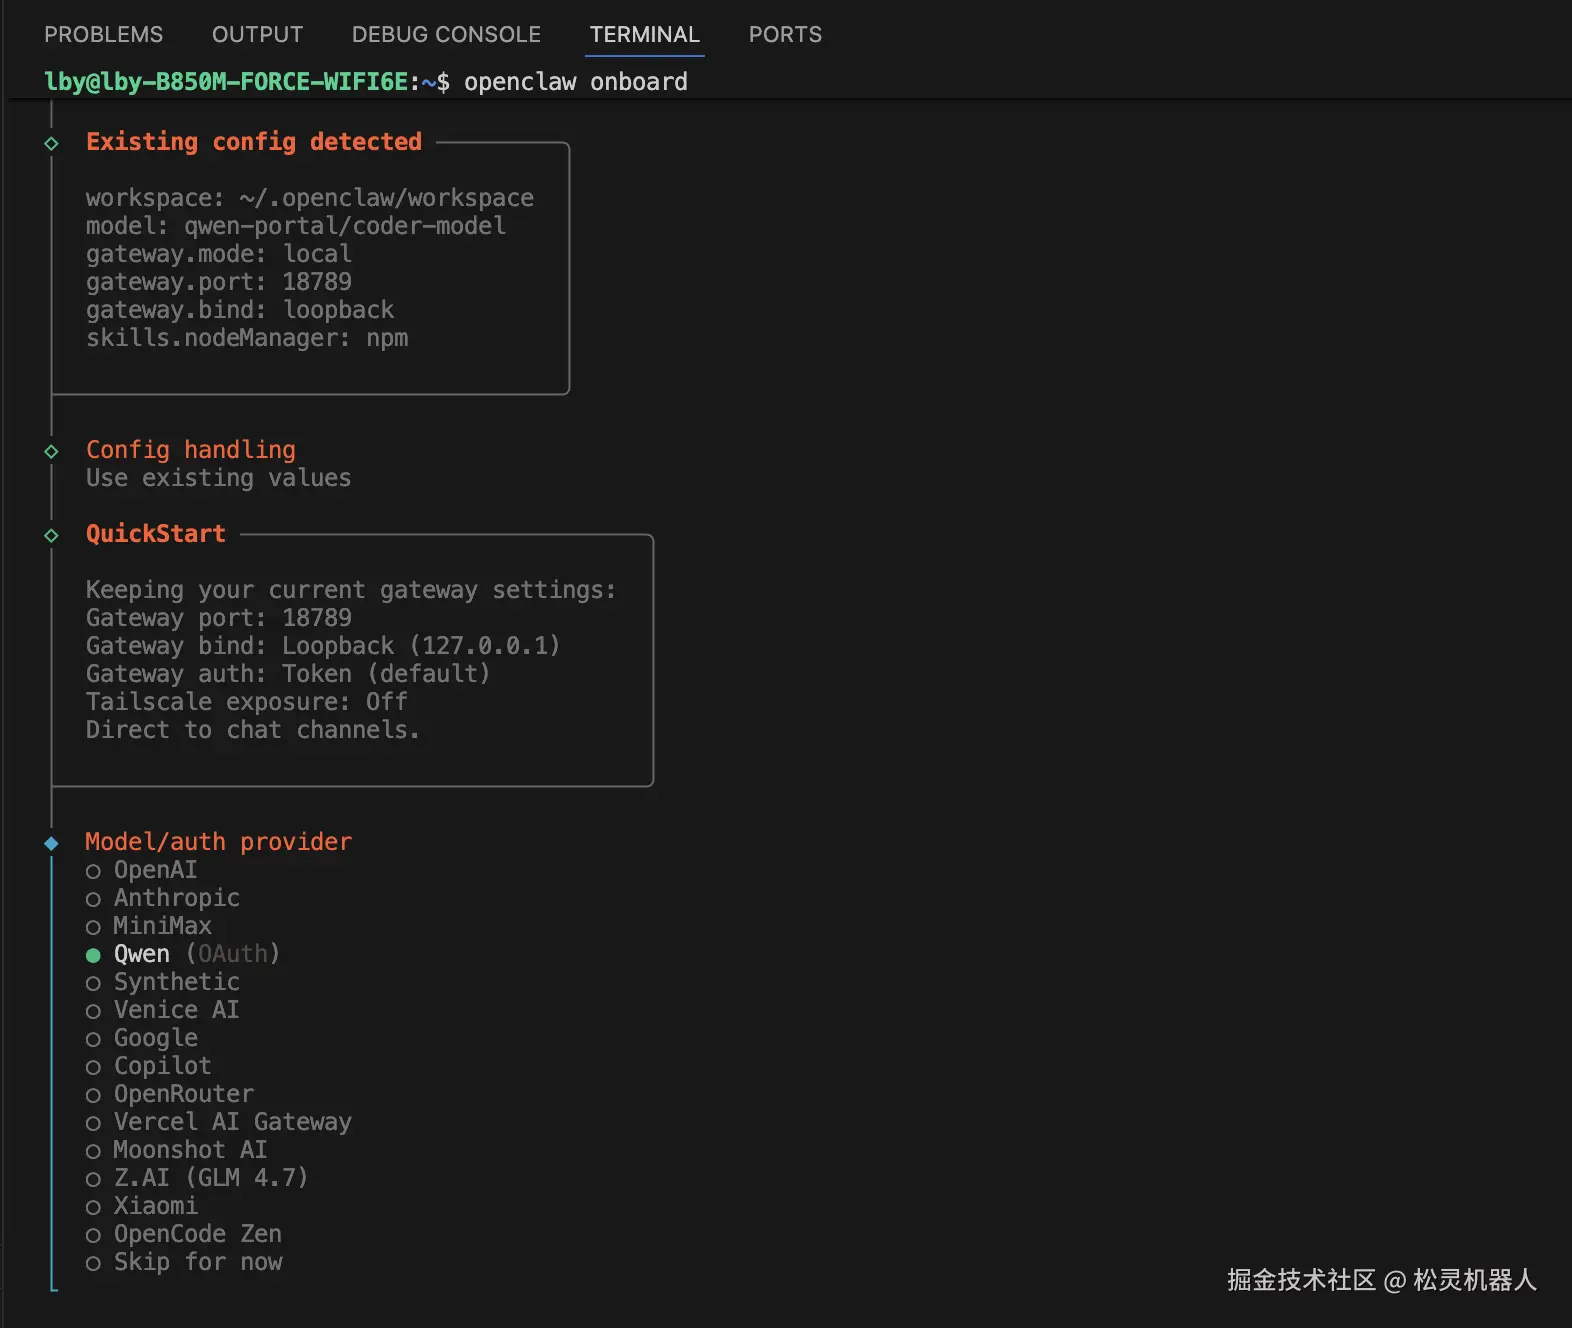Click the 'openclaw onboard' command text

tap(576, 82)
